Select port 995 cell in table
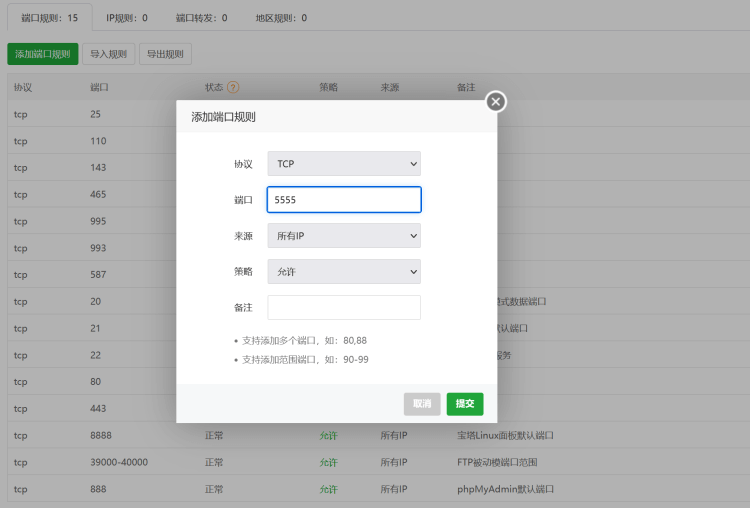The width and height of the screenshot is (750, 508). point(98,221)
